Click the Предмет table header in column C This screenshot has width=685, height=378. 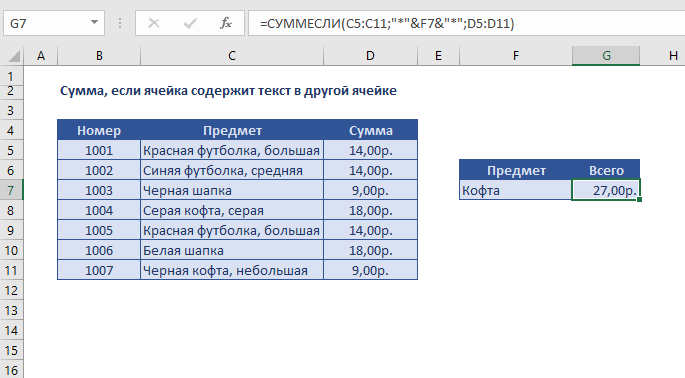[232, 130]
